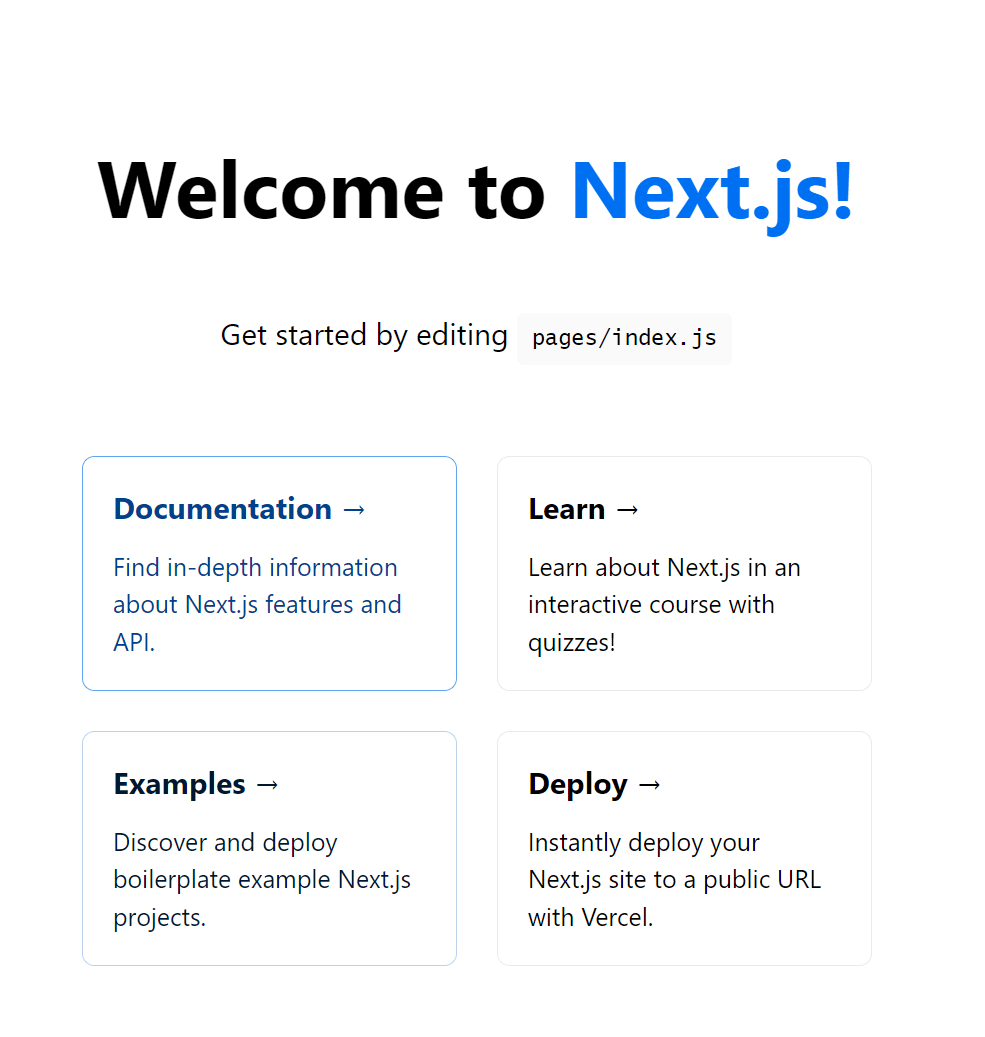Click 'Find in-depth information about Next.js' description
This screenshot has height=1037, width=985.
[257, 604]
